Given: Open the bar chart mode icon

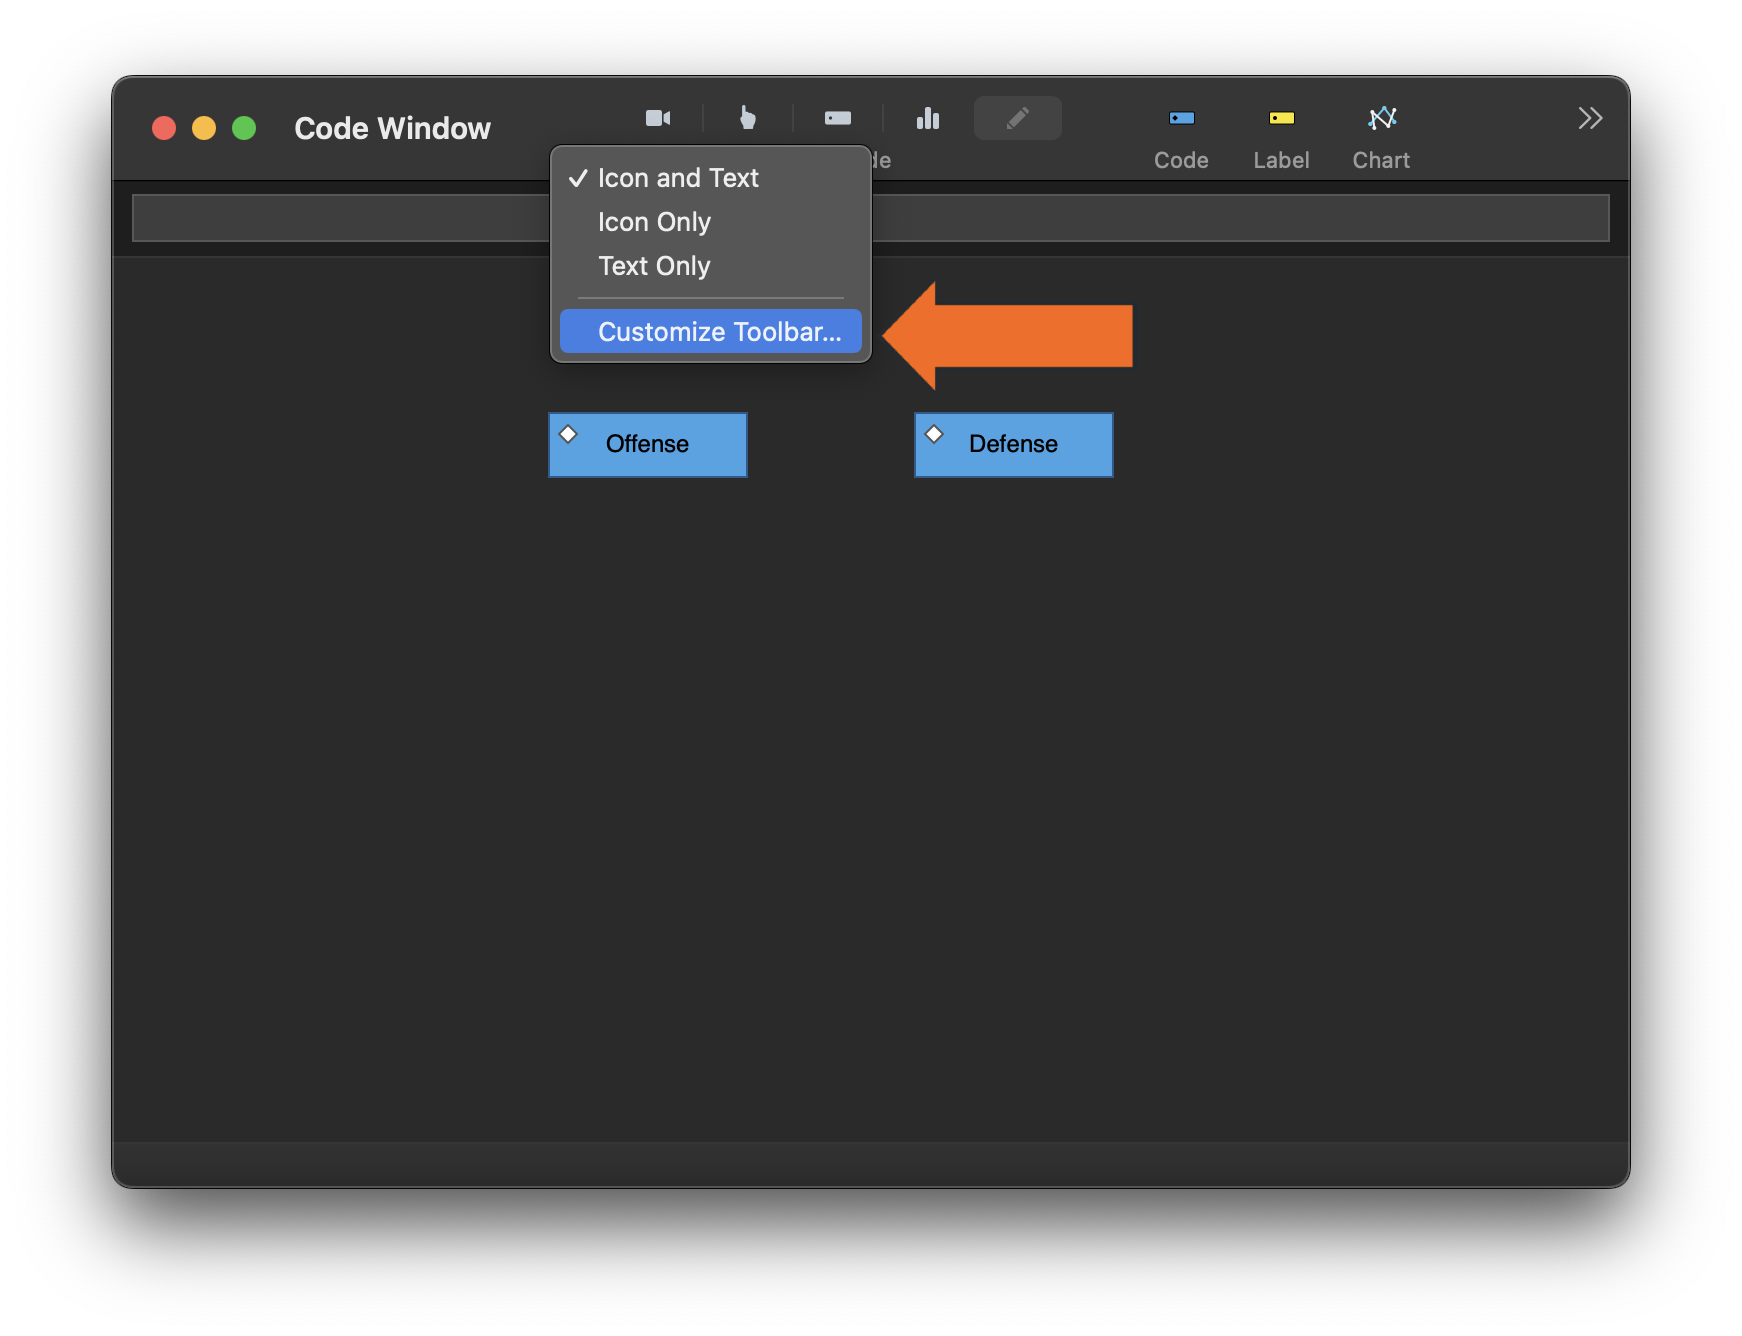Looking at the screenshot, I should [928, 119].
